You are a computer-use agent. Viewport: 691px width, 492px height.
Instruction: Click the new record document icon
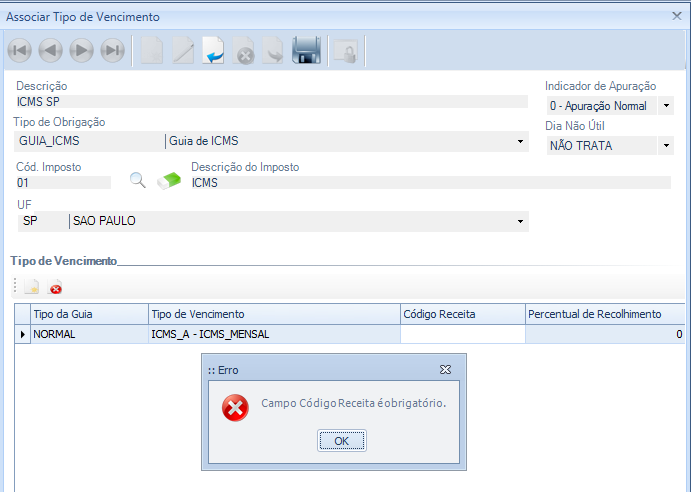152,50
